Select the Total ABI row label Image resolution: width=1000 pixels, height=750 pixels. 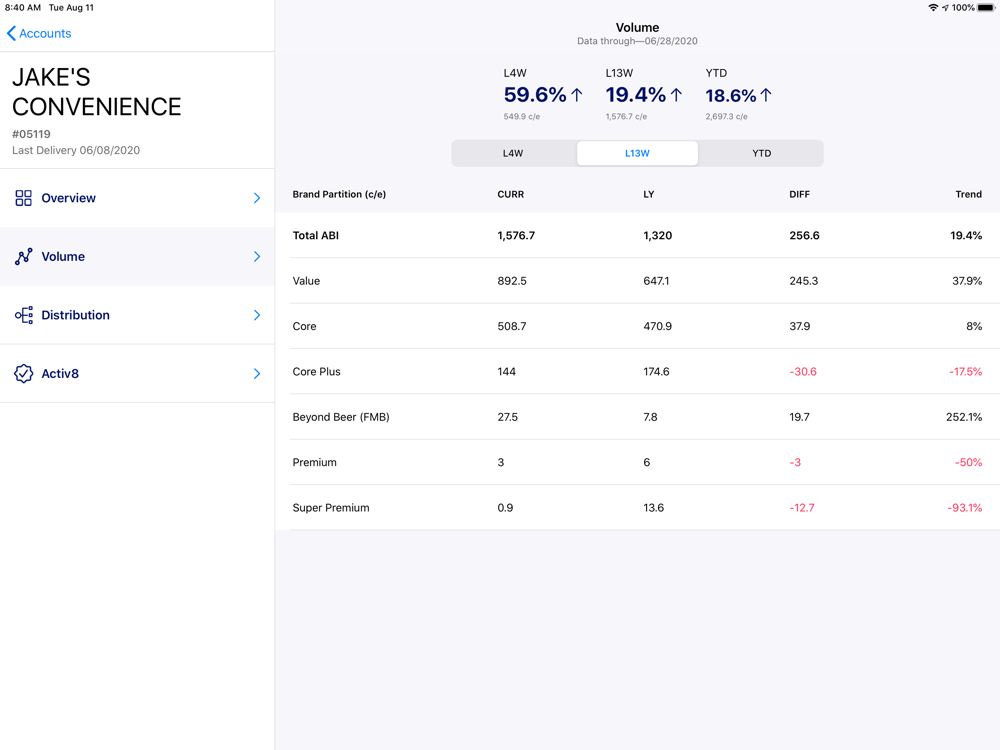coord(316,235)
